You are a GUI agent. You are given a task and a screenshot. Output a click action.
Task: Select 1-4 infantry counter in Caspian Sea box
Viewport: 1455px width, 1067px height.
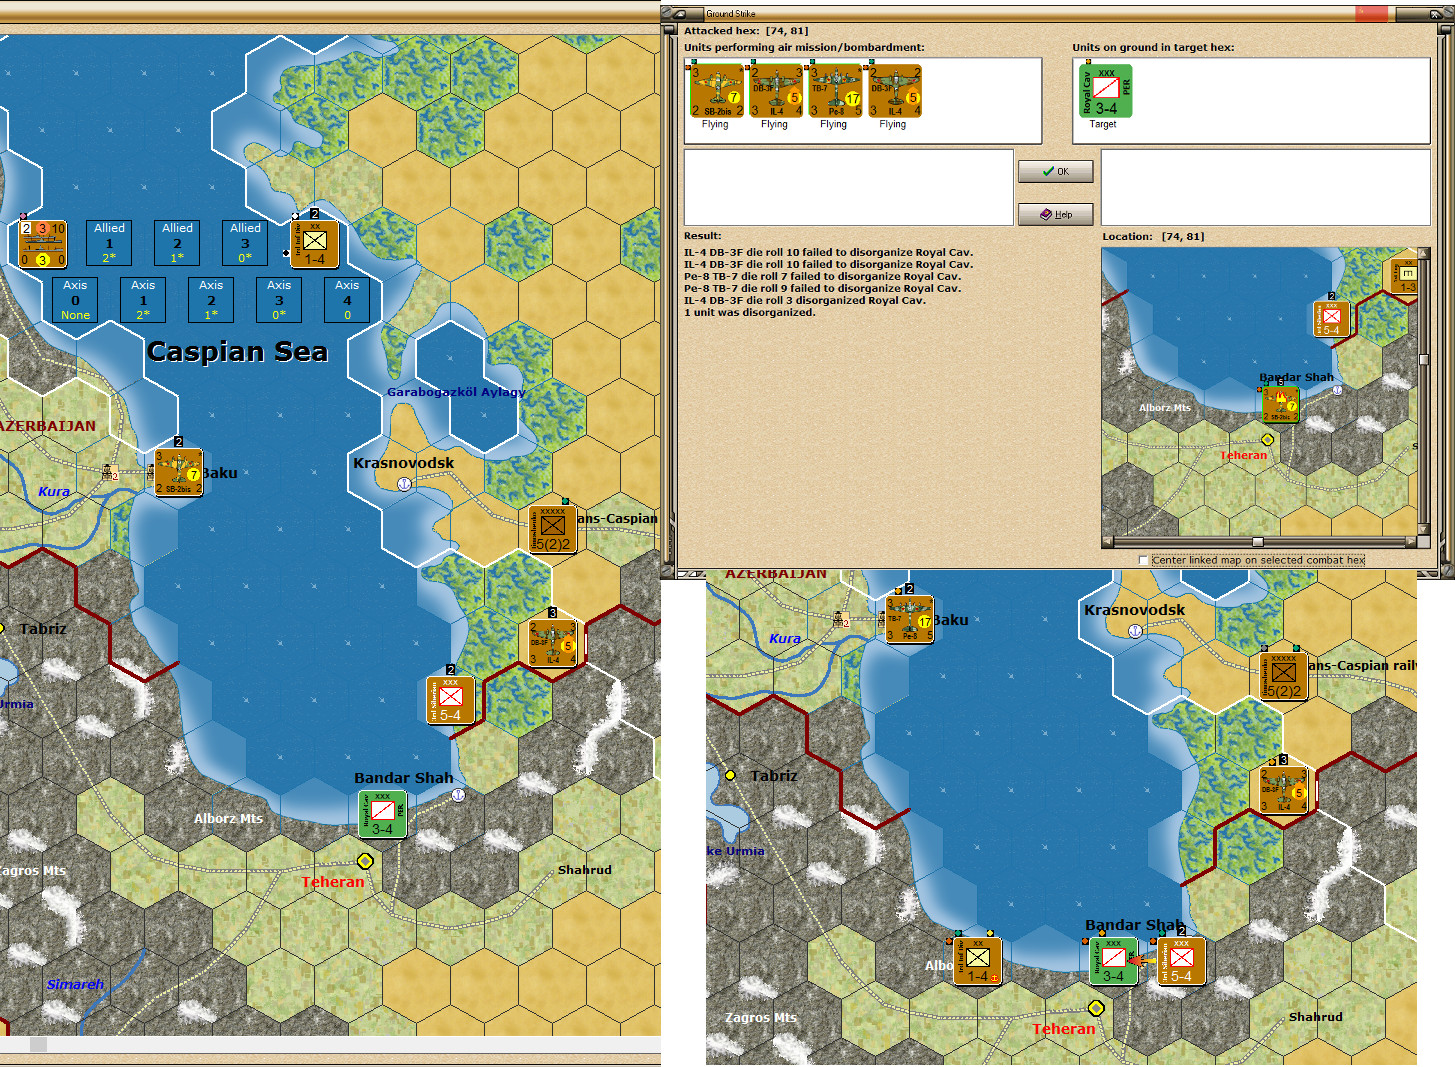click(x=315, y=245)
